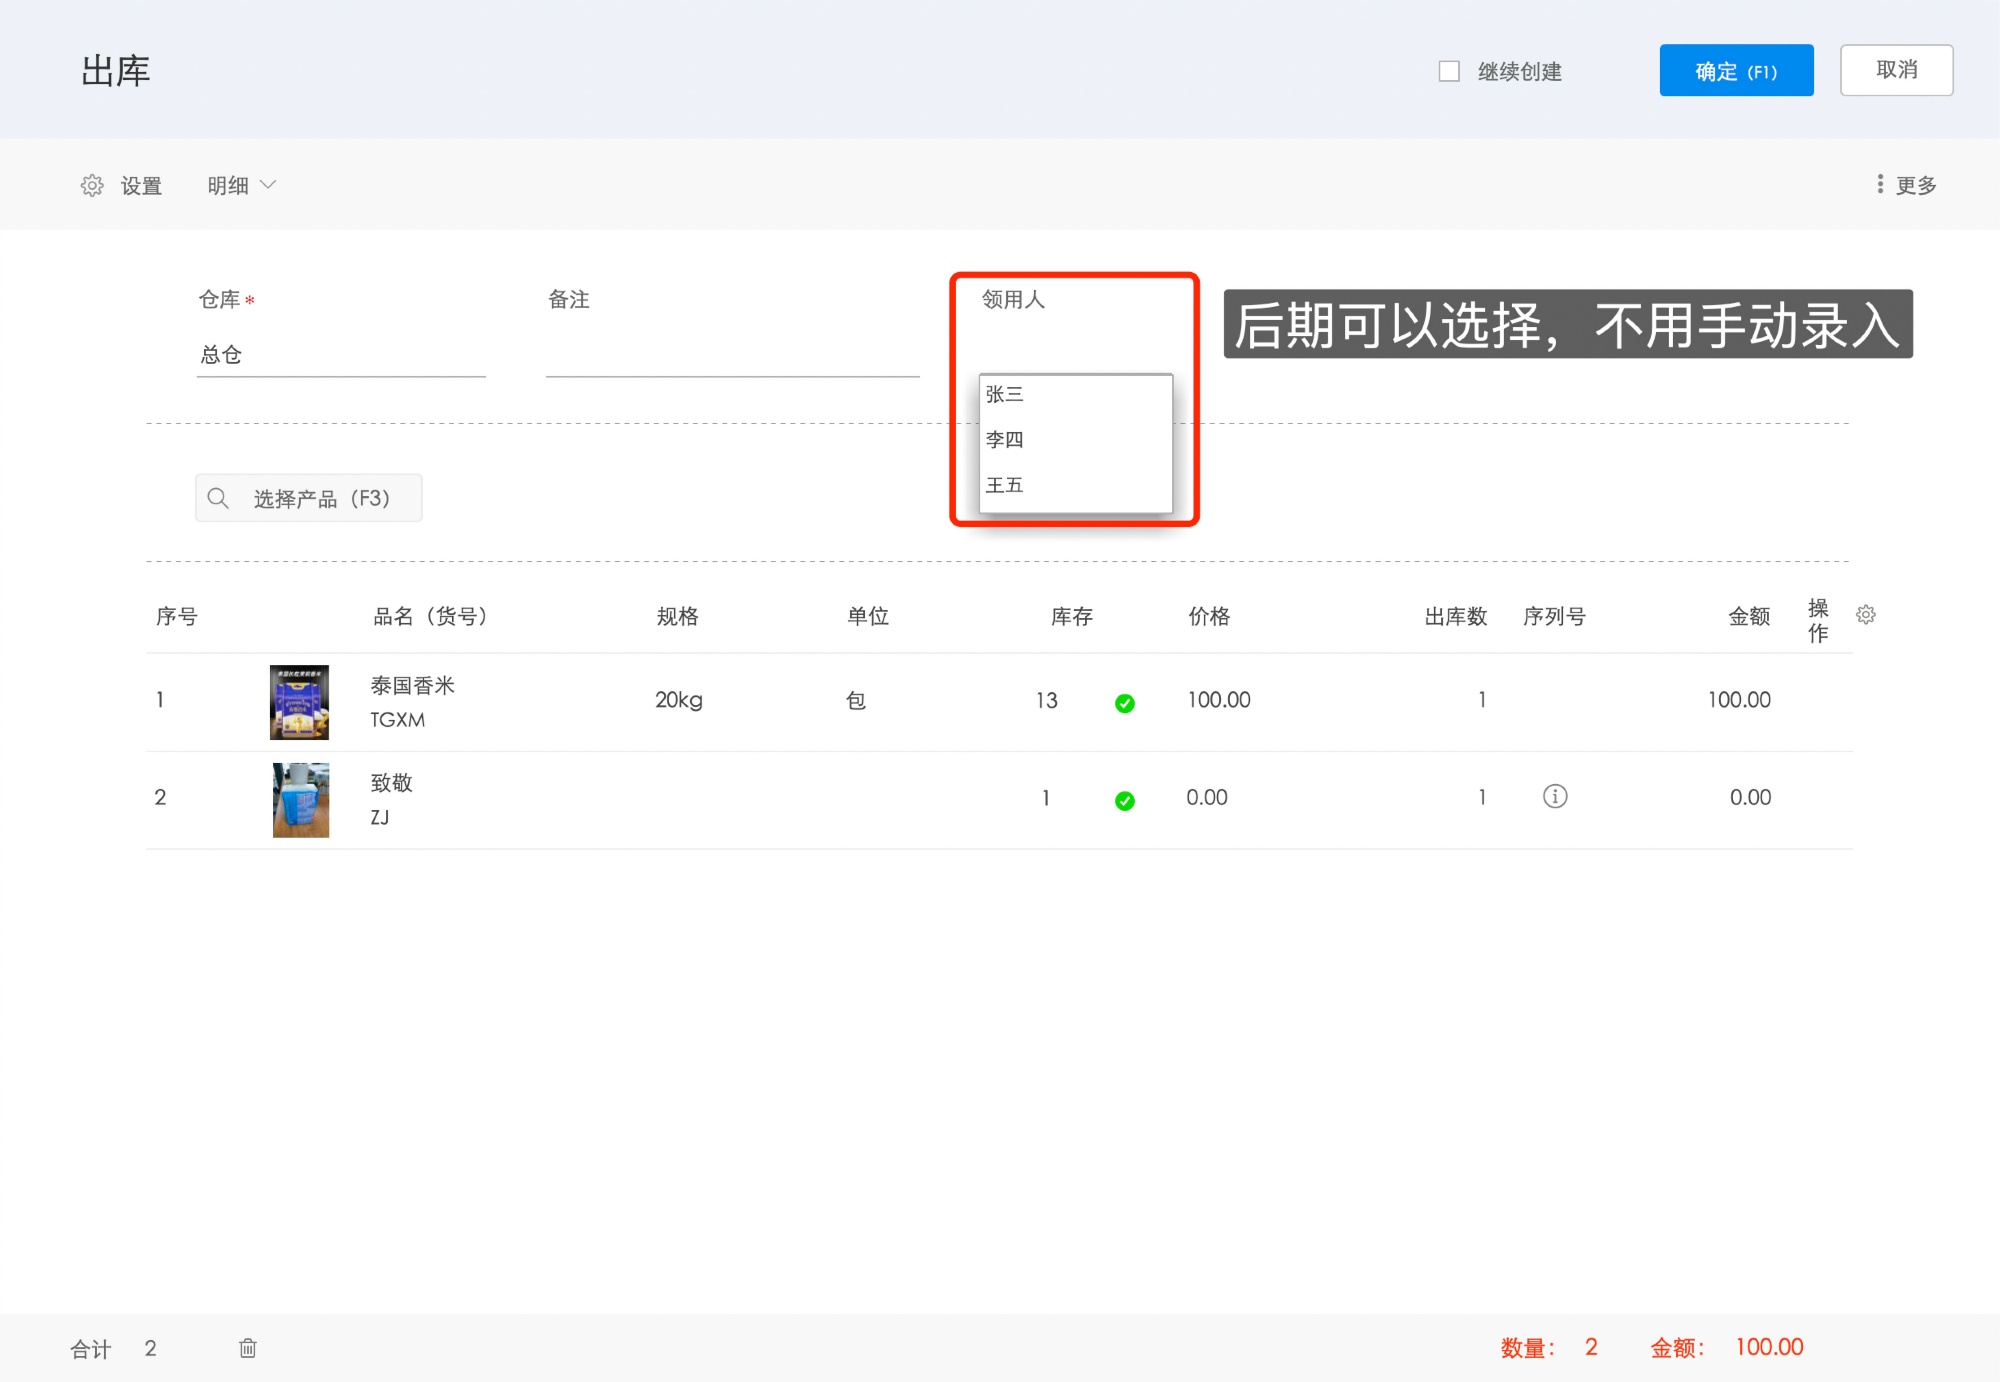
Task: Click the trash icon in footer
Action: tap(247, 1348)
